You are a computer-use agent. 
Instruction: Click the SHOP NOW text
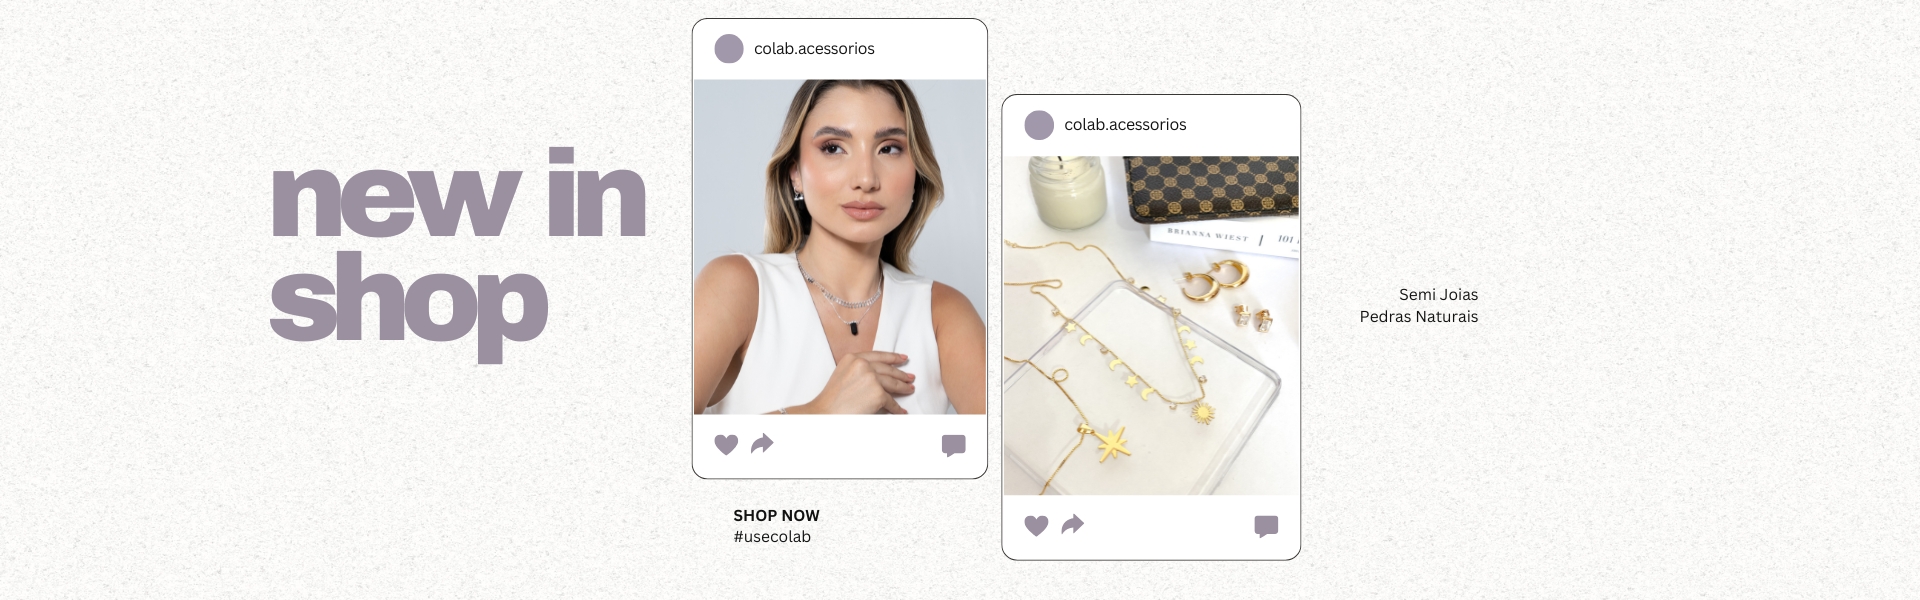[x=776, y=516]
